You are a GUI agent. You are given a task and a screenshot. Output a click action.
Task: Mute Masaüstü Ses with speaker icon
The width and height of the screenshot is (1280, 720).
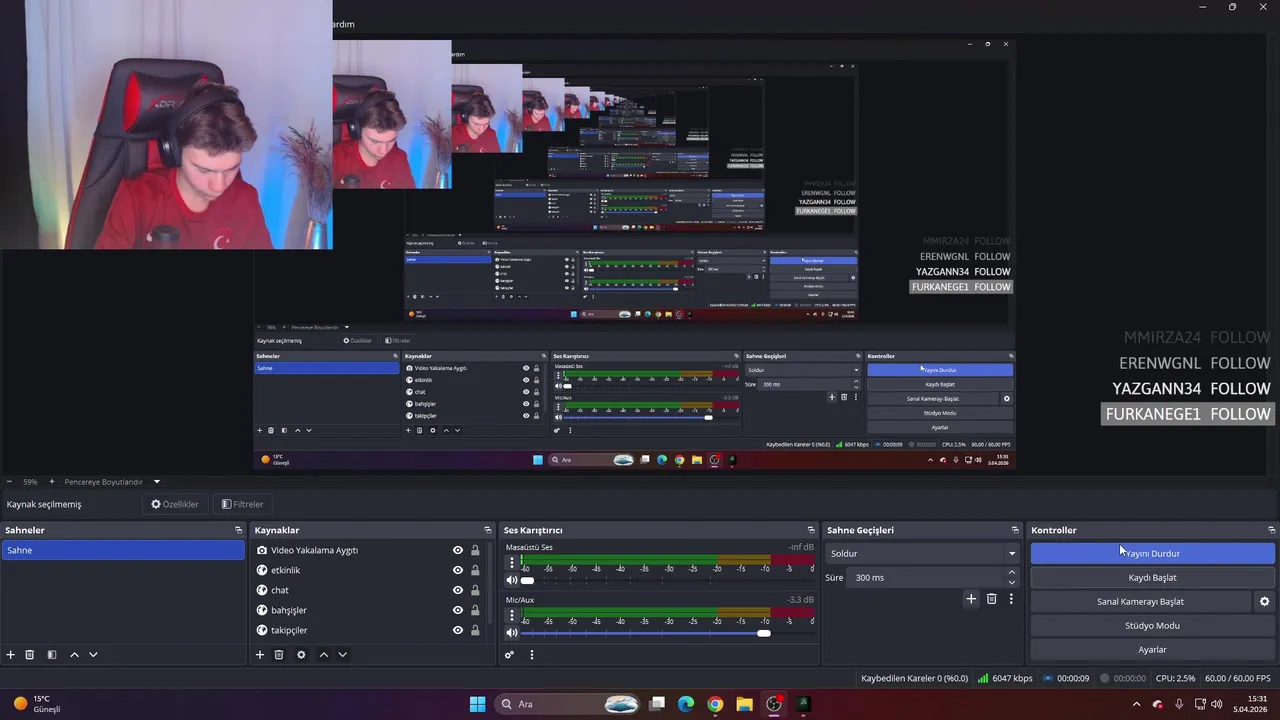tap(512, 580)
